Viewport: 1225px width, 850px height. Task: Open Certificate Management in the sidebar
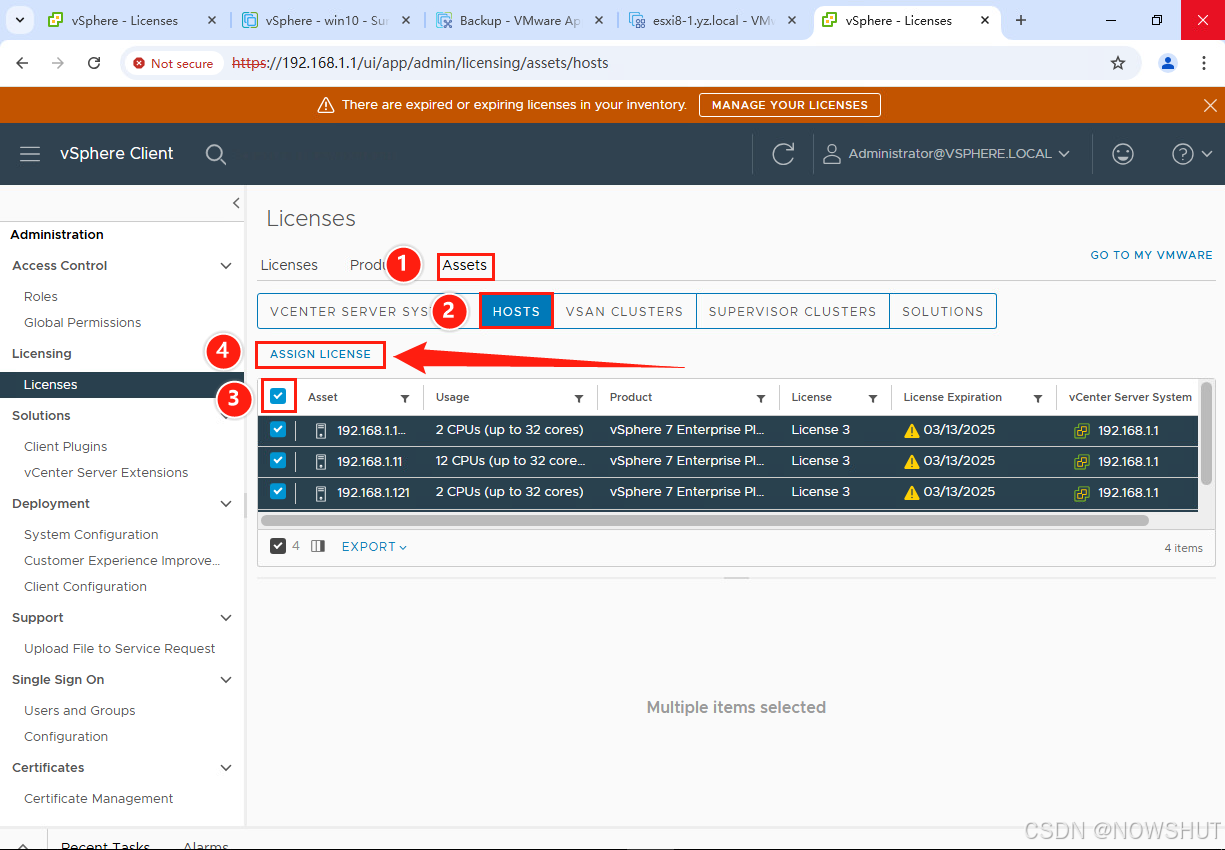click(x=99, y=799)
